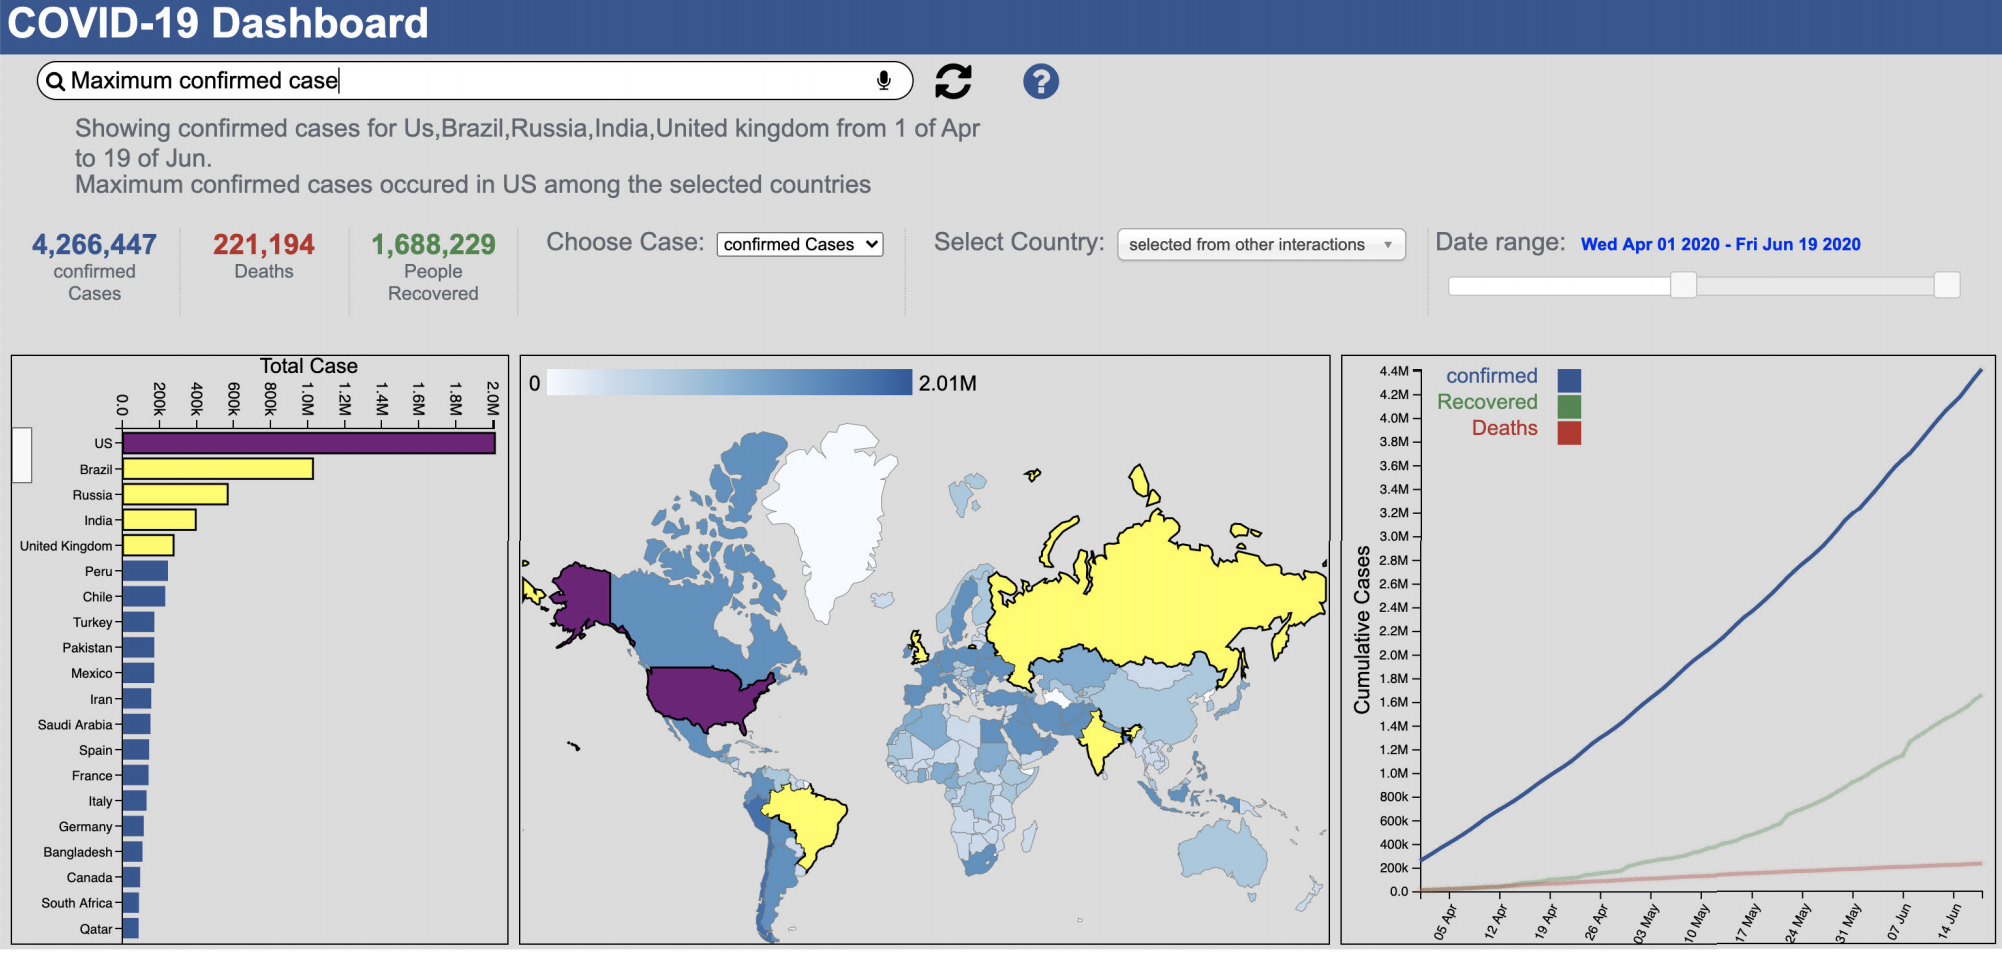
Task: Open the Choose Case dropdown
Action: pyautogui.click(x=799, y=245)
